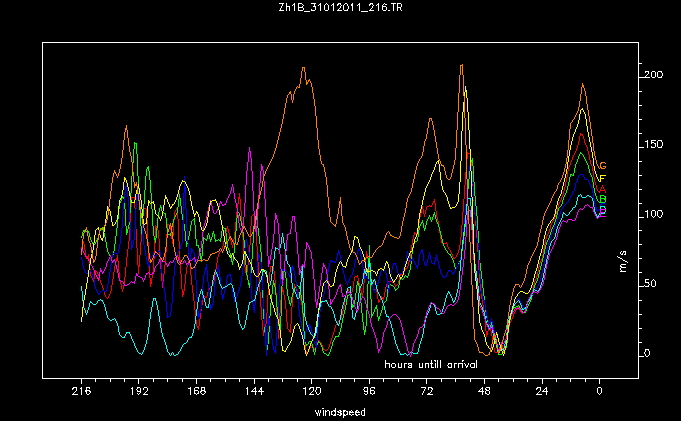Image resolution: width=681 pixels, height=421 pixels.
Task: Click the 150 value on the y-axis
Action: pos(654,146)
